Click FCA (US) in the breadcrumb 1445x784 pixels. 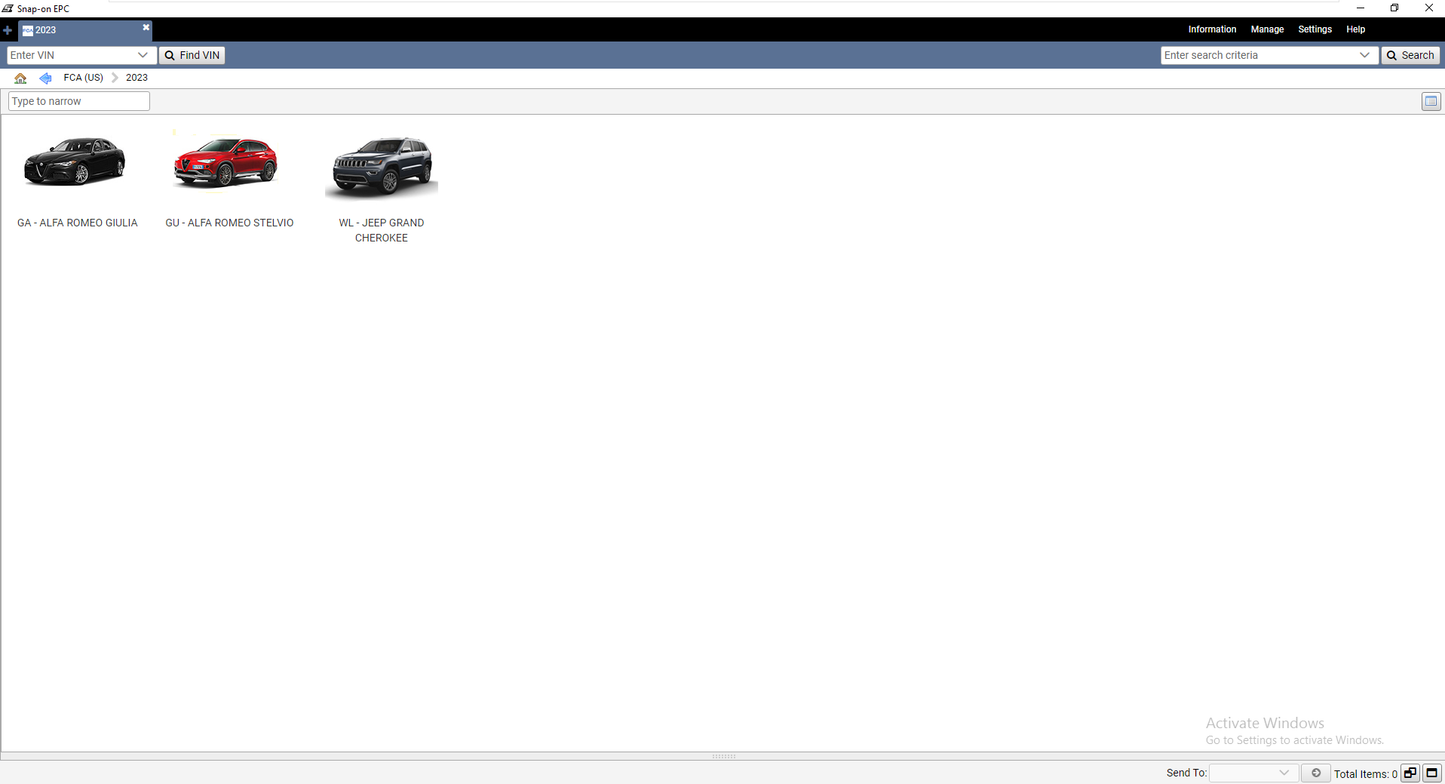point(83,78)
